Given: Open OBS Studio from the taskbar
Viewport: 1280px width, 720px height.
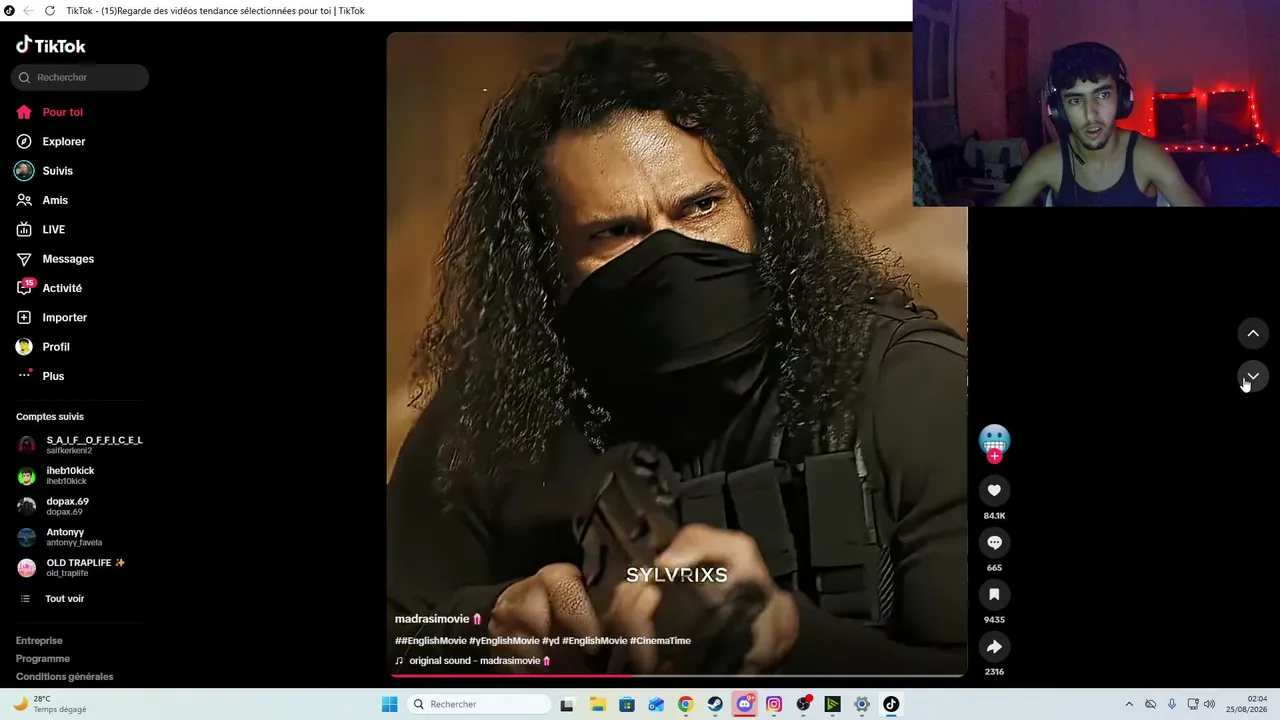Looking at the screenshot, I should click(803, 704).
